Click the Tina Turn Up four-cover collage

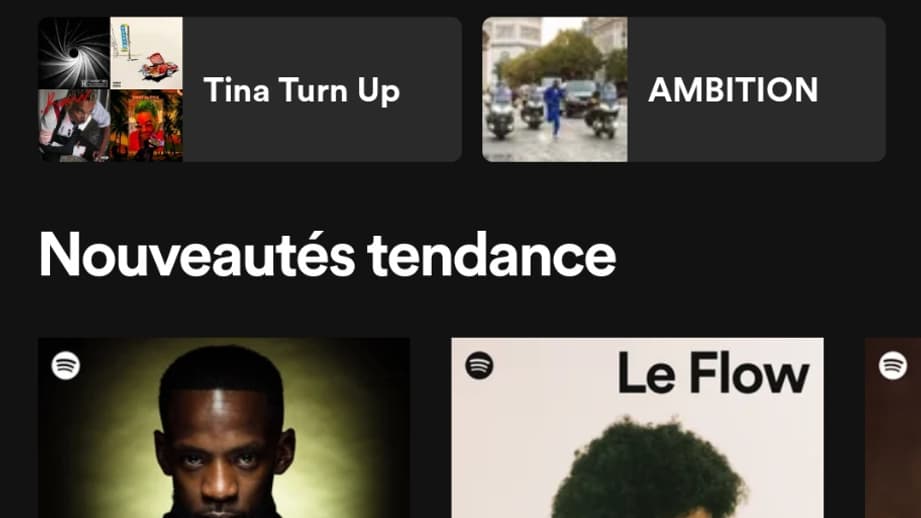(110, 89)
